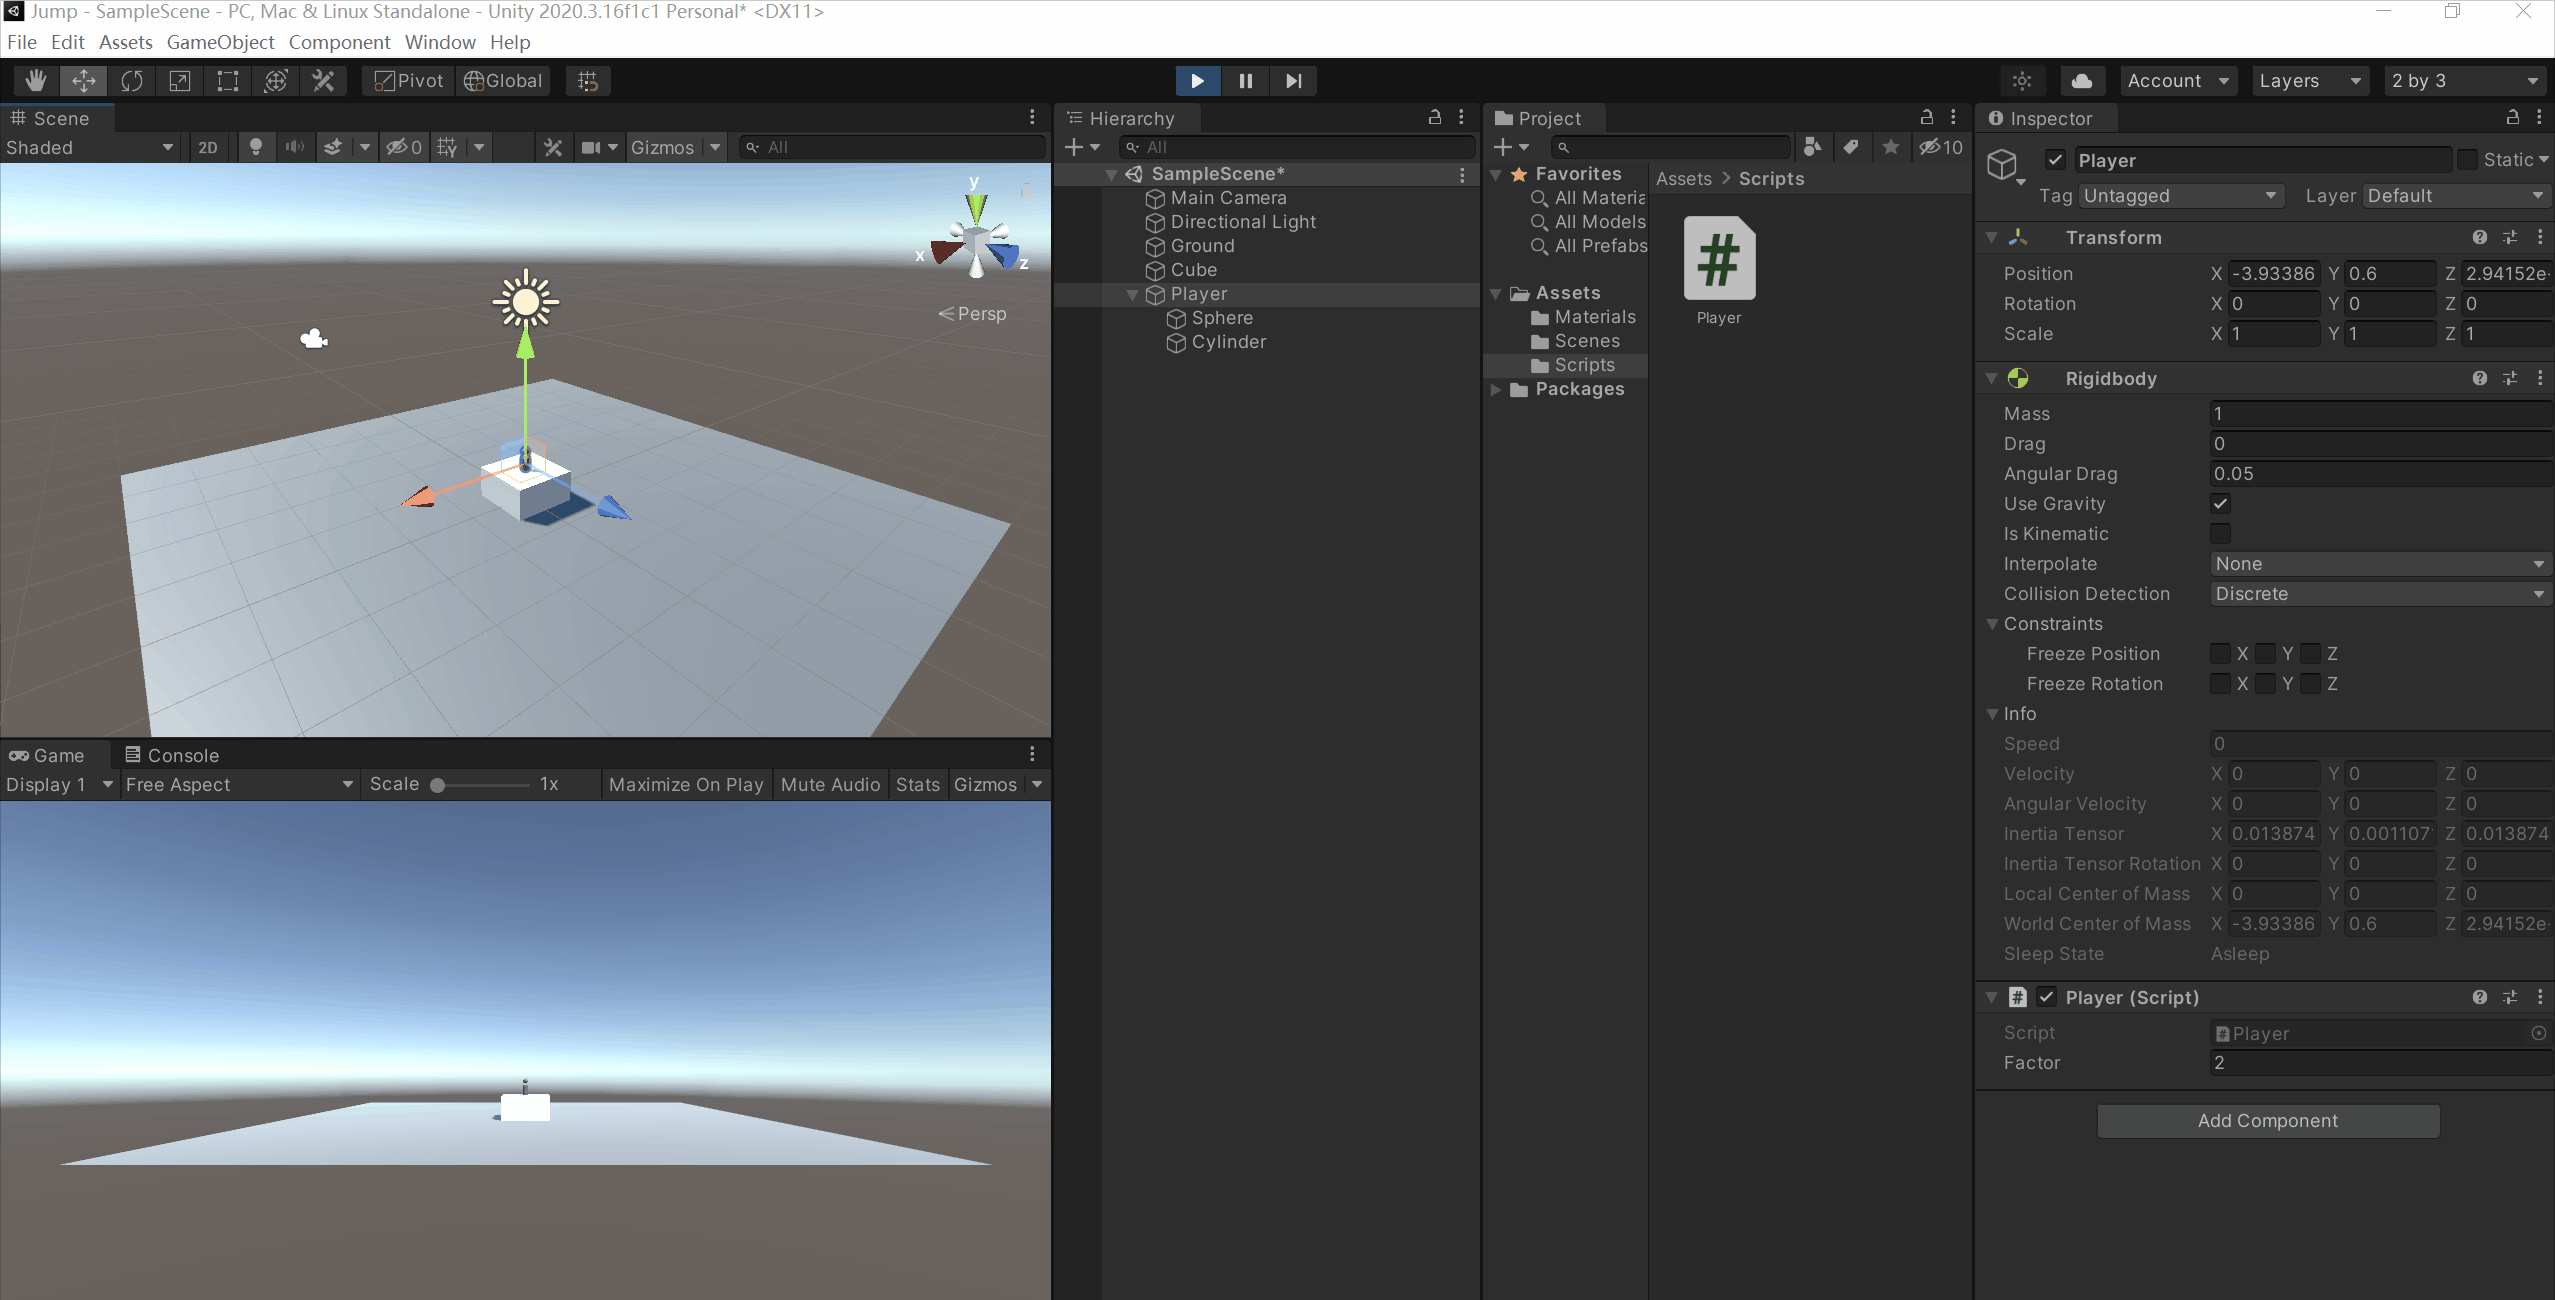This screenshot has height=1300, width=2555.
Task: Adjust the Game view Scale slider
Action: coord(438,785)
